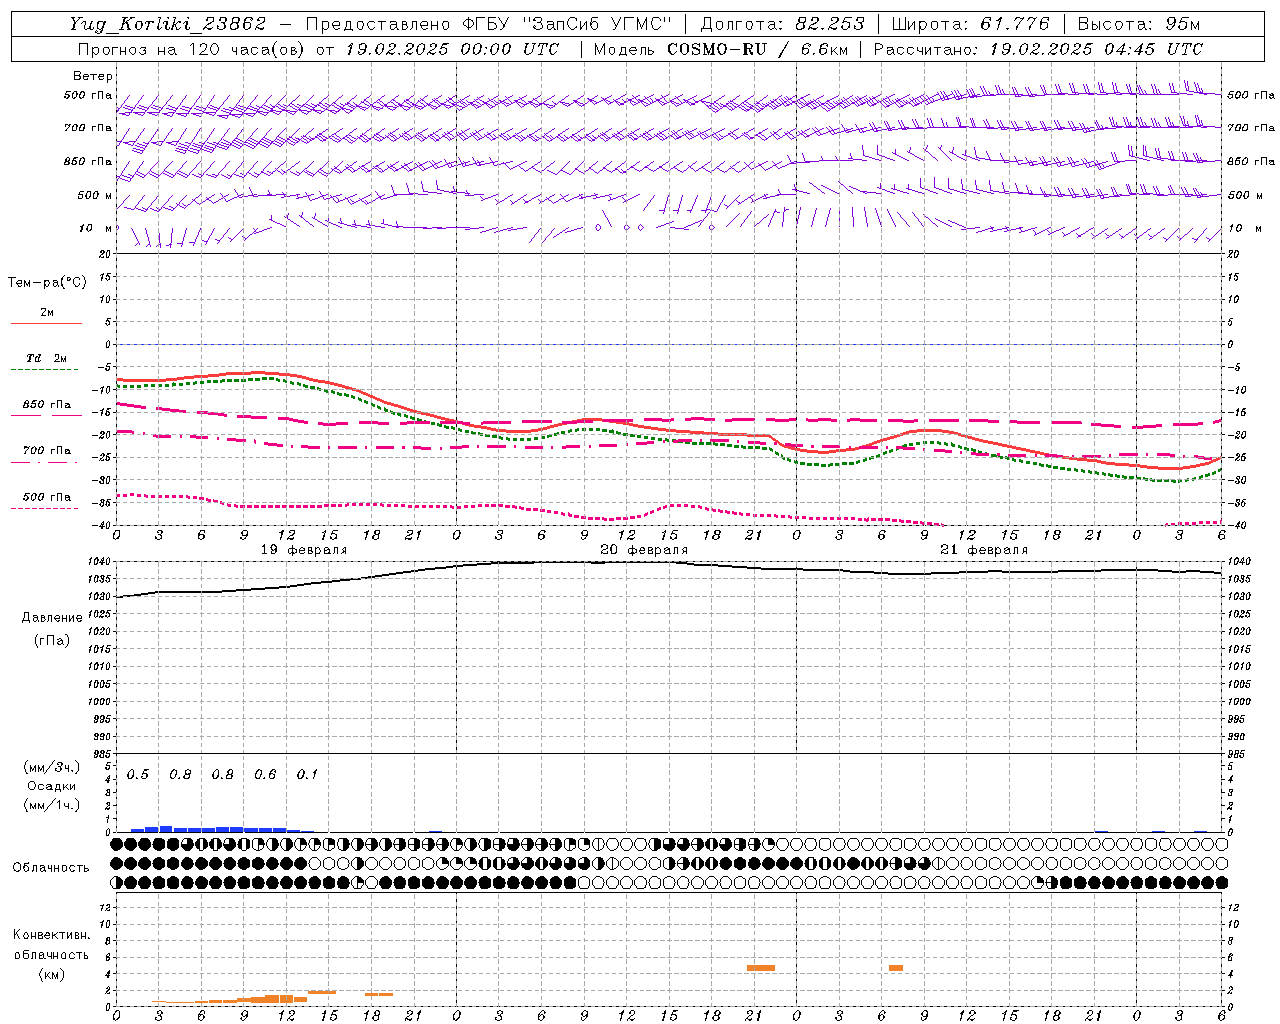Click the '20 февраля' date label
This screenshot has height=1024, width=1280.
click(x=644, y=550)
